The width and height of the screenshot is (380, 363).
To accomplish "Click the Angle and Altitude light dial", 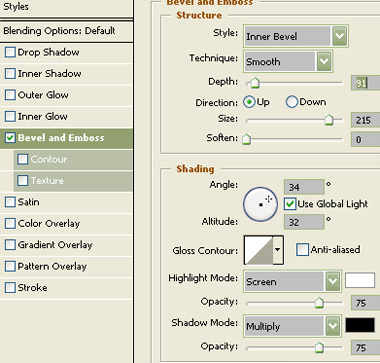I will (x=260, y=204).
